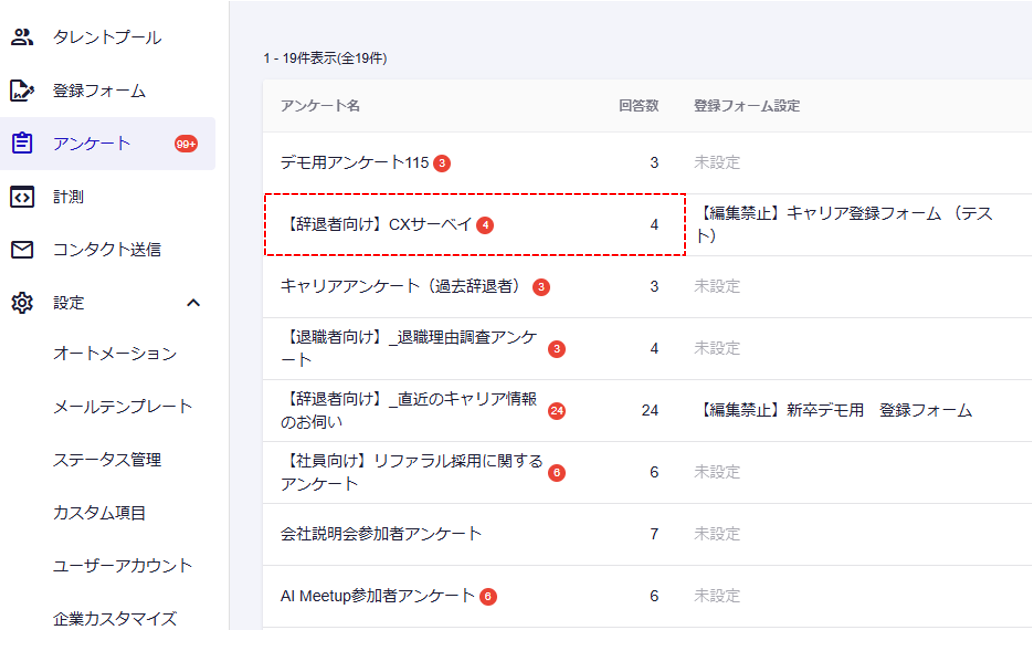Open 企業カスタマイズ settings
Screen dimensions: 1032x646
[114, 618]
